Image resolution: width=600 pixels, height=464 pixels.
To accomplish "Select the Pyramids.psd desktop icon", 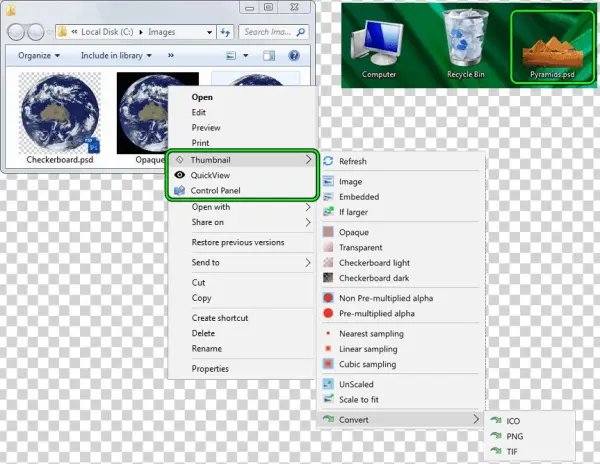I will click(553, 47).
